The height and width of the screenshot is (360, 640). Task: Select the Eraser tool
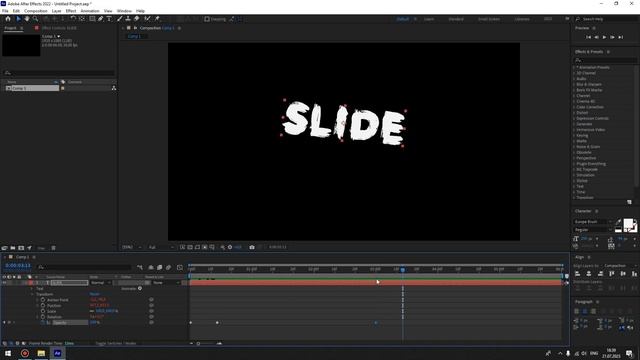[x=136, y=19]
